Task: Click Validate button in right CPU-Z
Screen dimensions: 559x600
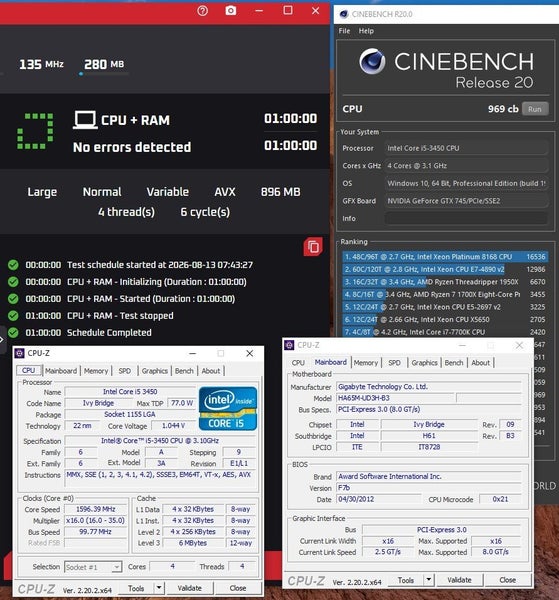Action: coord(459,580)
